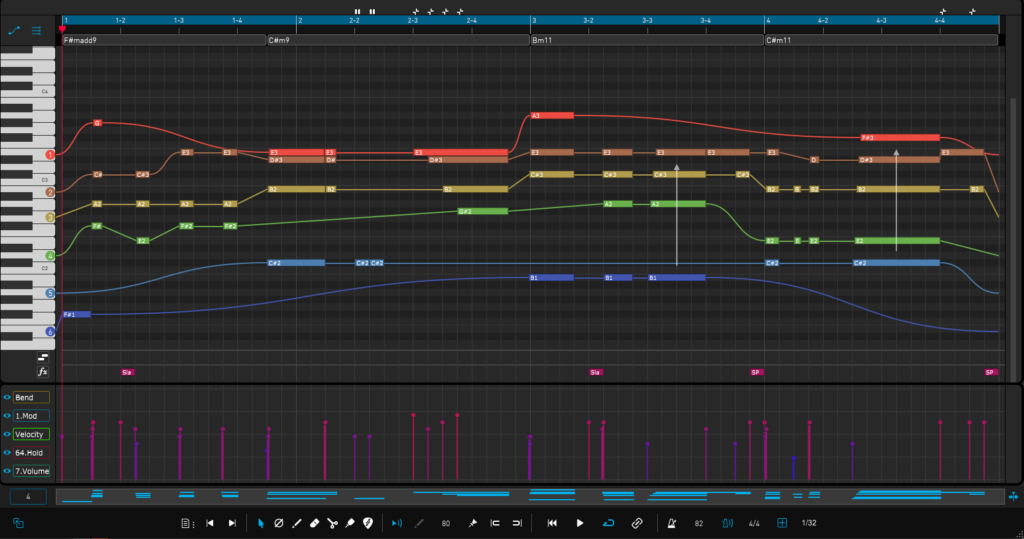Open the document options menu in toolbar
Viewport: 1024px width, 539px height.
[187, 523]
